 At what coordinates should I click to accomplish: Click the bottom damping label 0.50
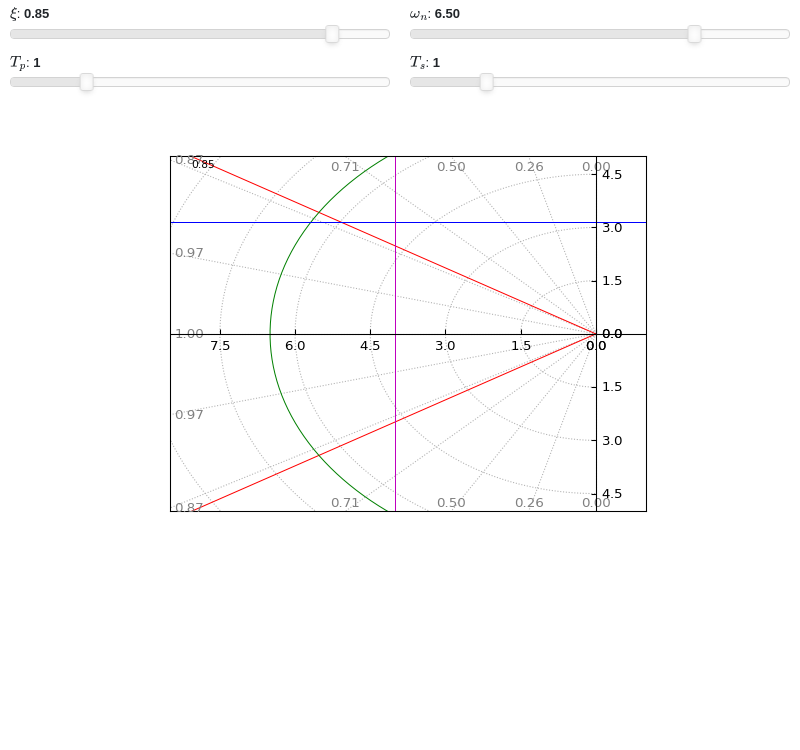click(x=451, y=503)
